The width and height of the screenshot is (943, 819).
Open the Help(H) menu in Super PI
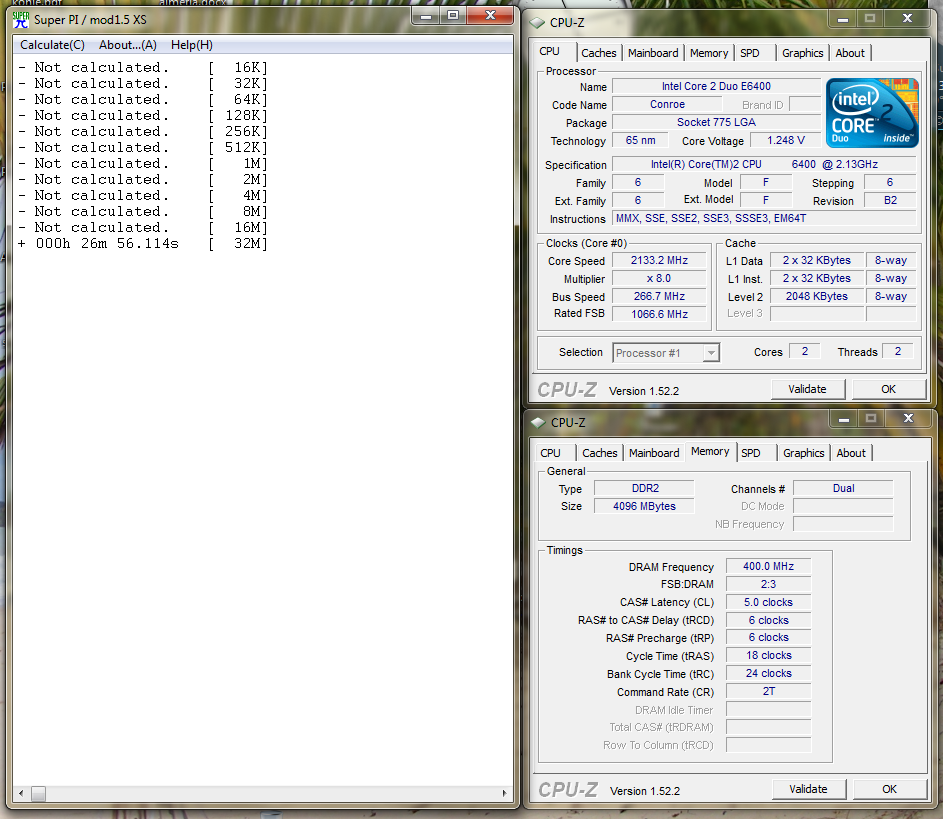coord(192,45)
